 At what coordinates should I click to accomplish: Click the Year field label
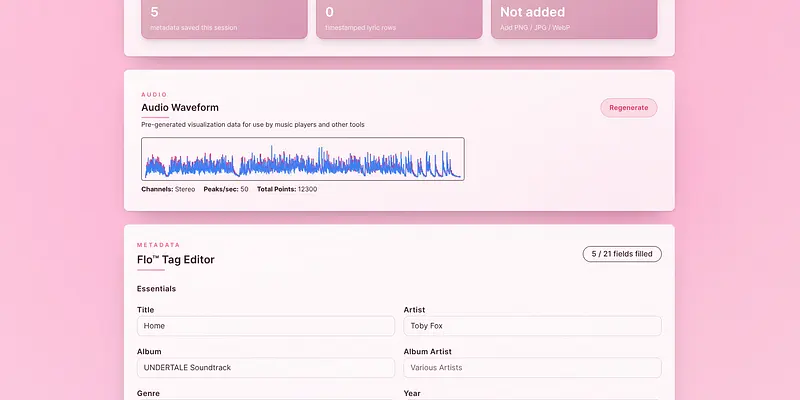point(412,394)
